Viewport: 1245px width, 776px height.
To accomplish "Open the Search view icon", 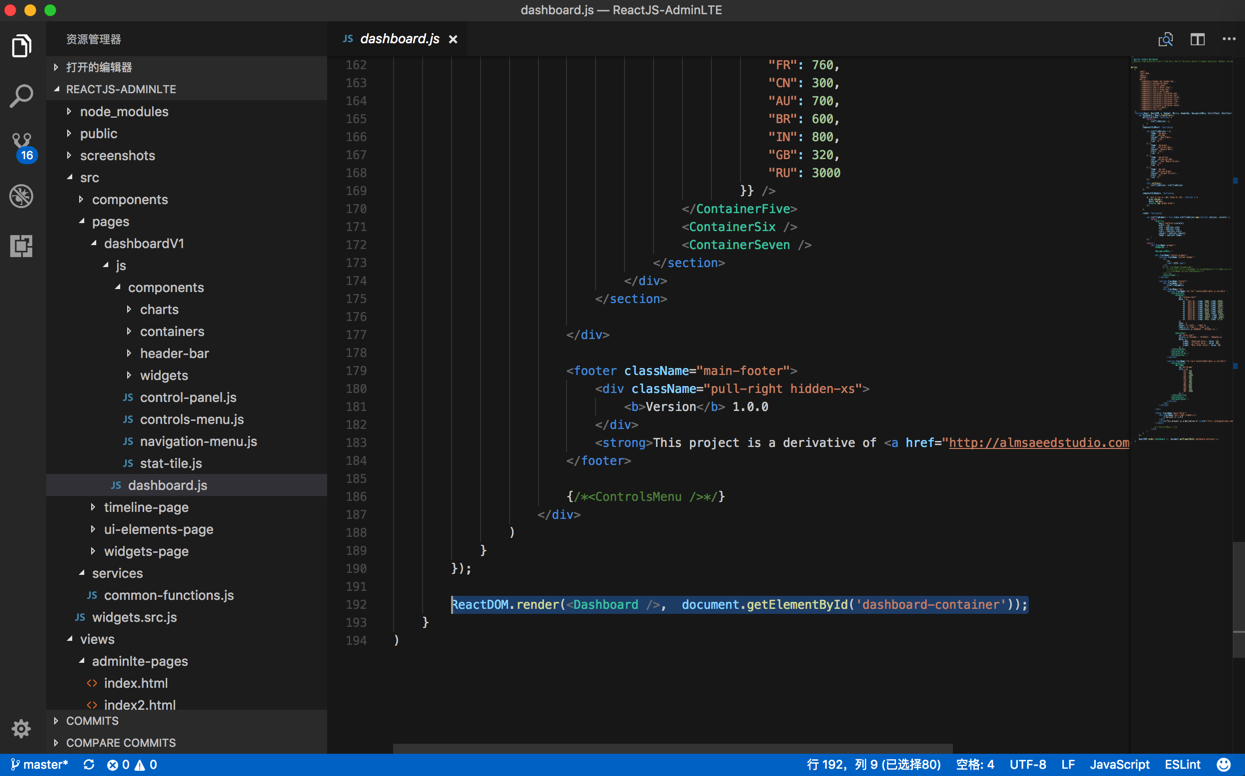I will pyautogui.click(x=21, y=96).
